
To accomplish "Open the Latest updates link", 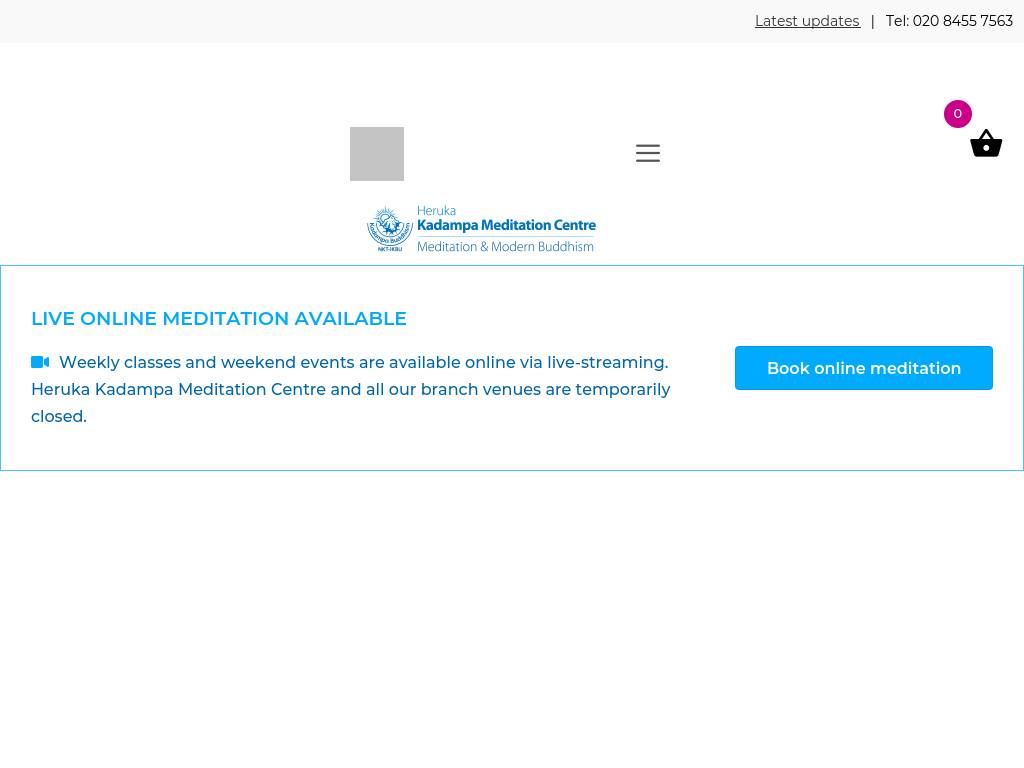I will [x=807, y=21].
